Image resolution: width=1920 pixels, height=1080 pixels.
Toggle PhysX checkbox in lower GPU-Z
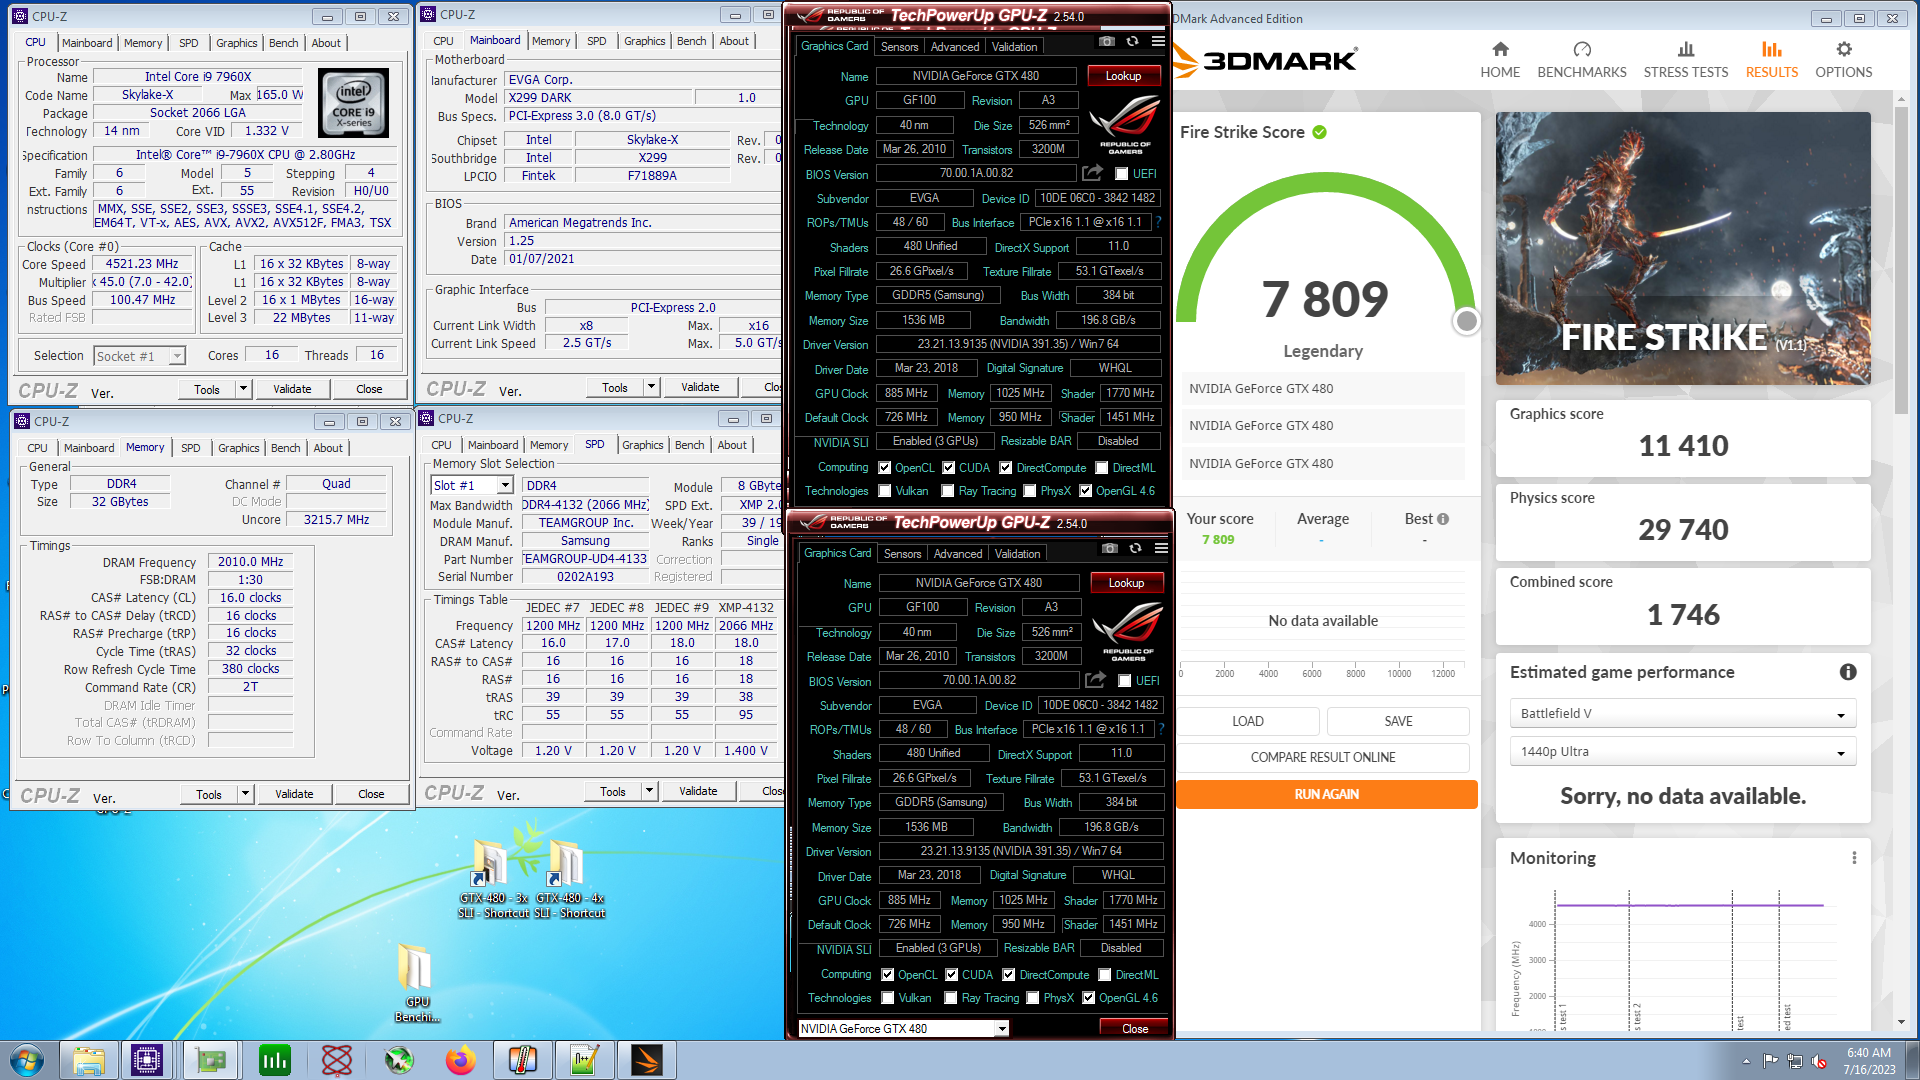point(1033,998)
